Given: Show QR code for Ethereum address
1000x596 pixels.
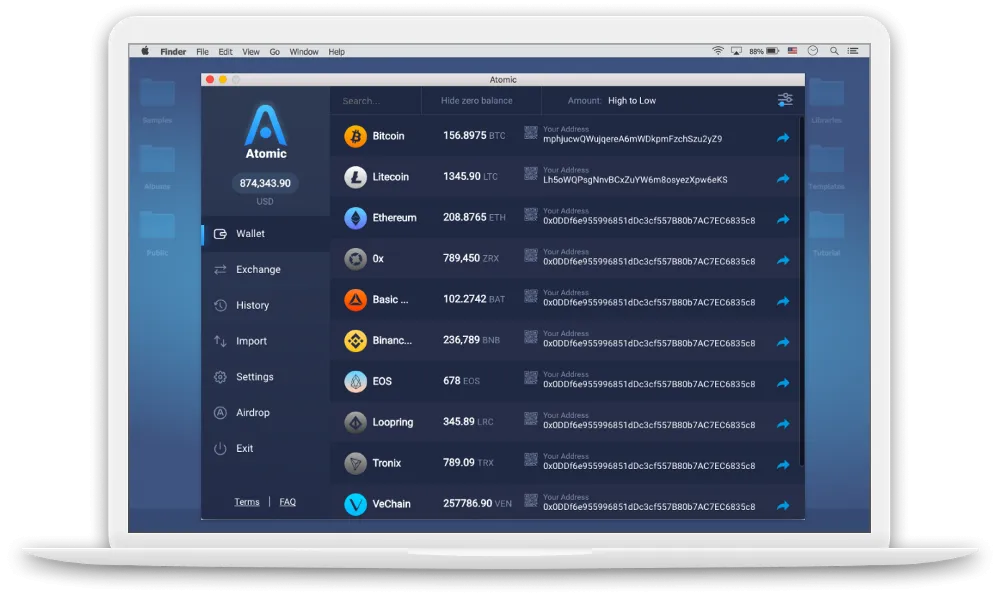Looking at the screenshot, I should click(x=531, y=214).
